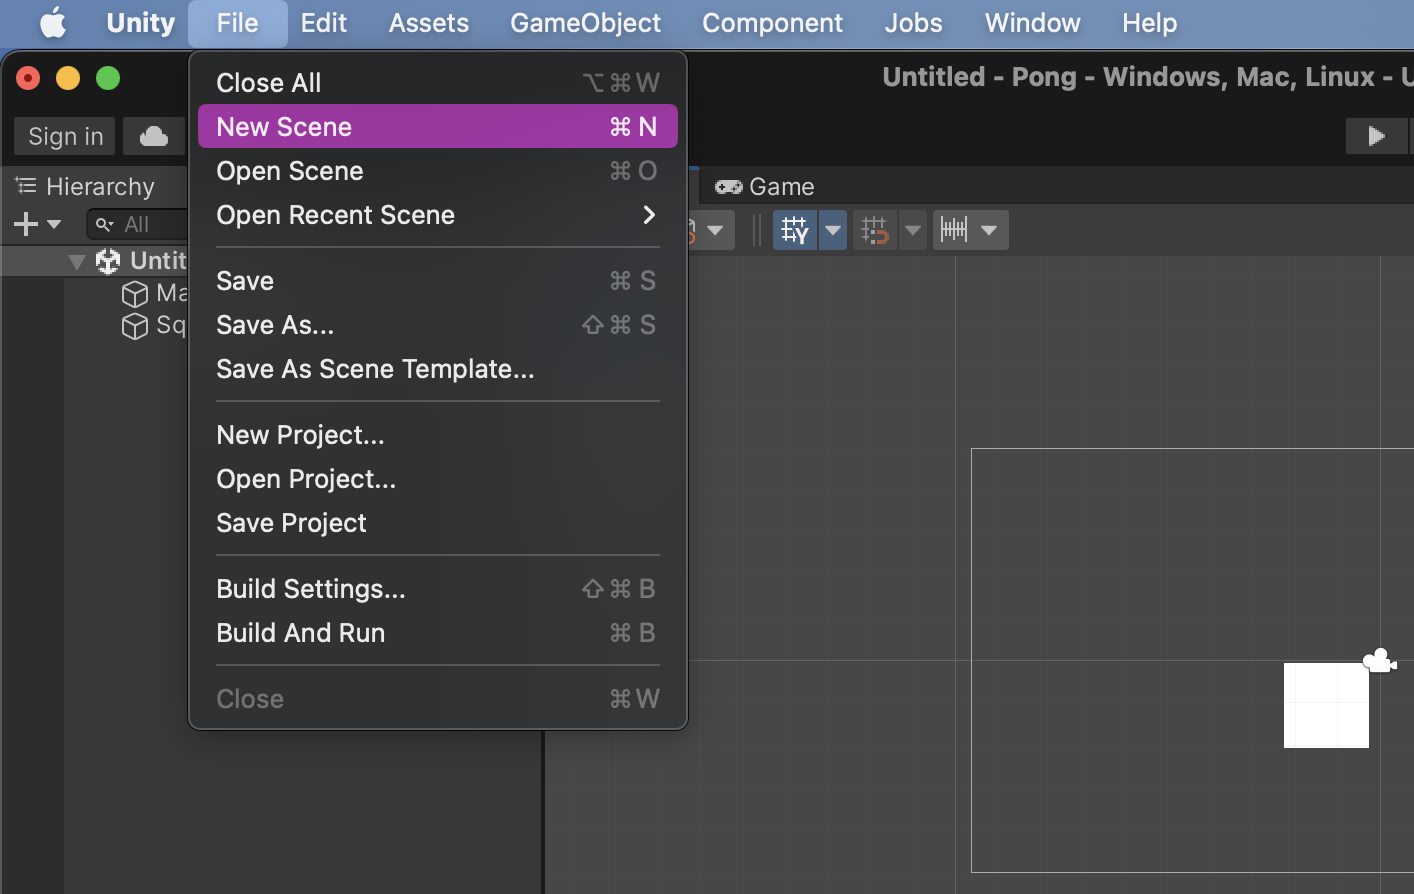Image resolution: width=1414 pixels, height=894 pixels.
Task: Click the gamepad icon on the Game tab
Action: [x=729, y=187]
